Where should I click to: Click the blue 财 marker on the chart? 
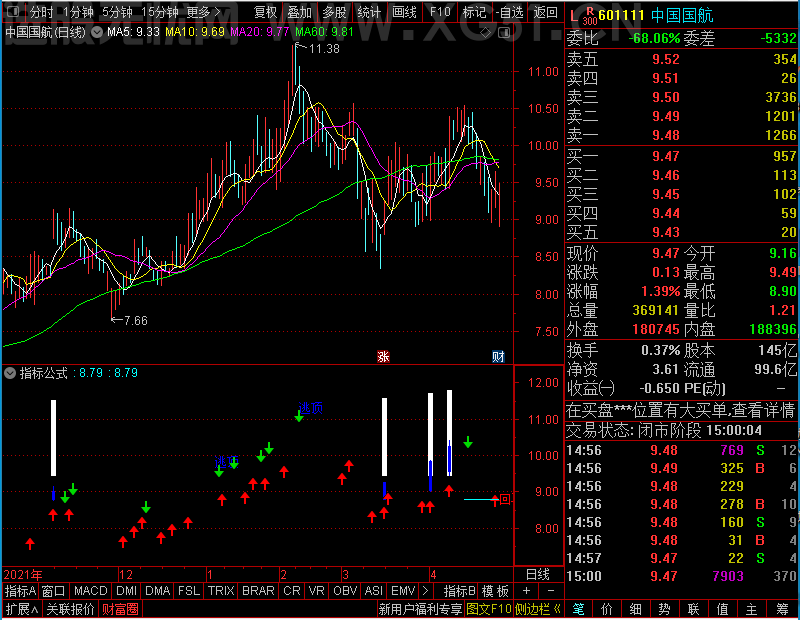(498, 356)
